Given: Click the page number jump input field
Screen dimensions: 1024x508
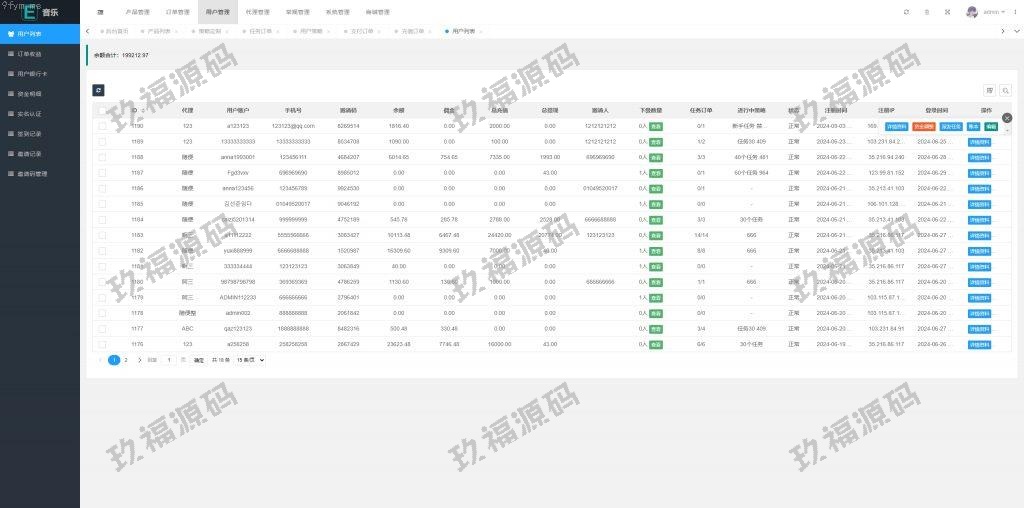Looking at the screenshot, I should coord(169,360).
